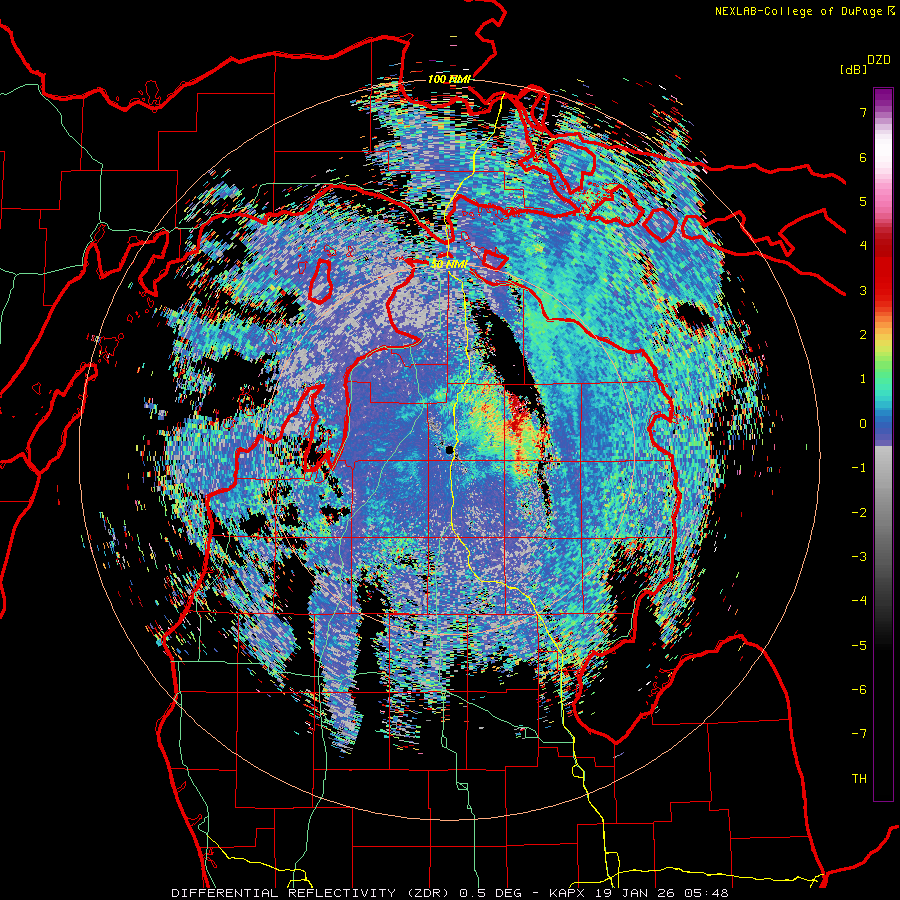
Task: Click the 2 value on the color scale
Action: (x=863, y=335)
